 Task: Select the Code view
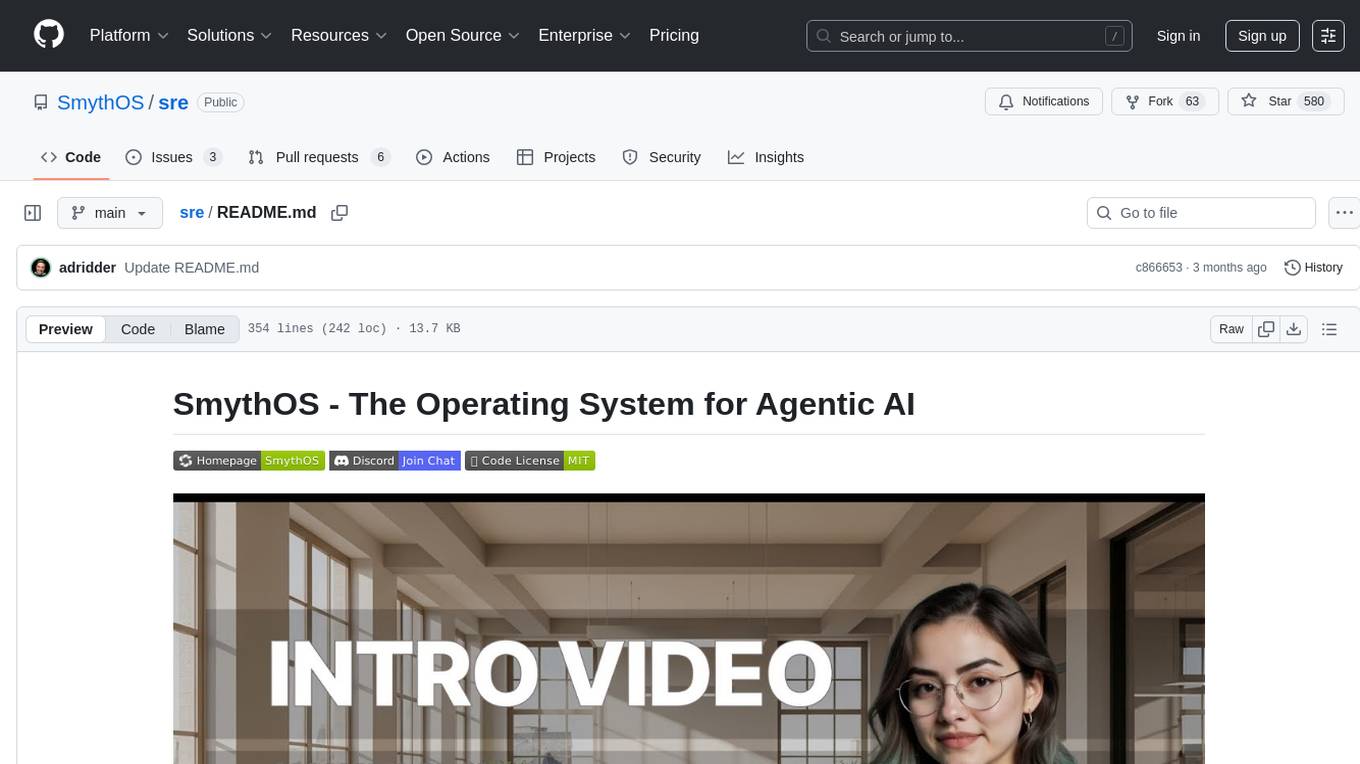[138, 329]
